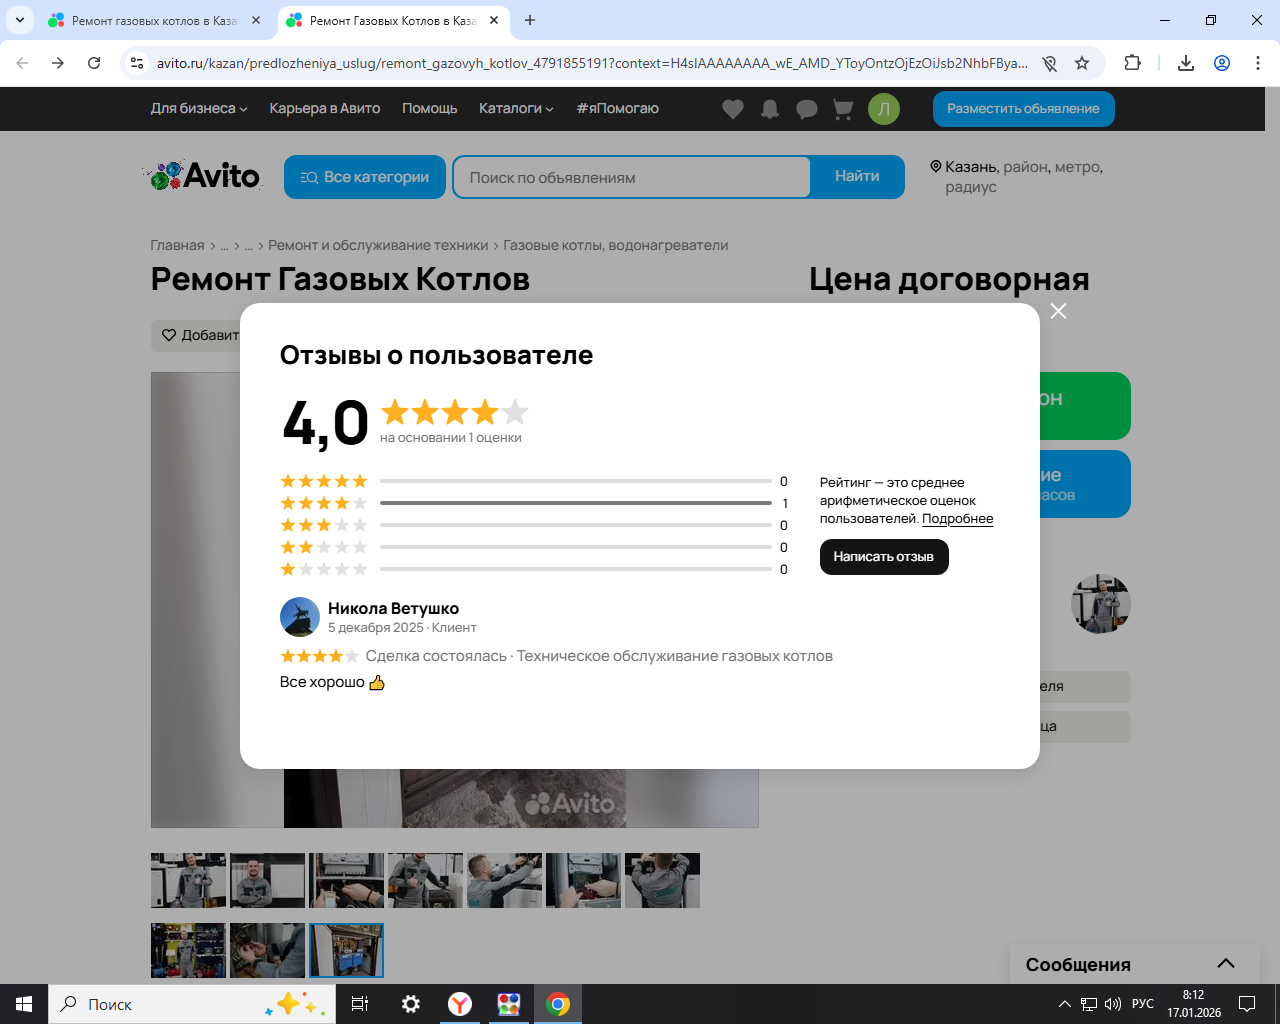Open Yandex browser icon in taskbar
The width and height of the screenshot is (1280, 1024).
coord(460,1004)
